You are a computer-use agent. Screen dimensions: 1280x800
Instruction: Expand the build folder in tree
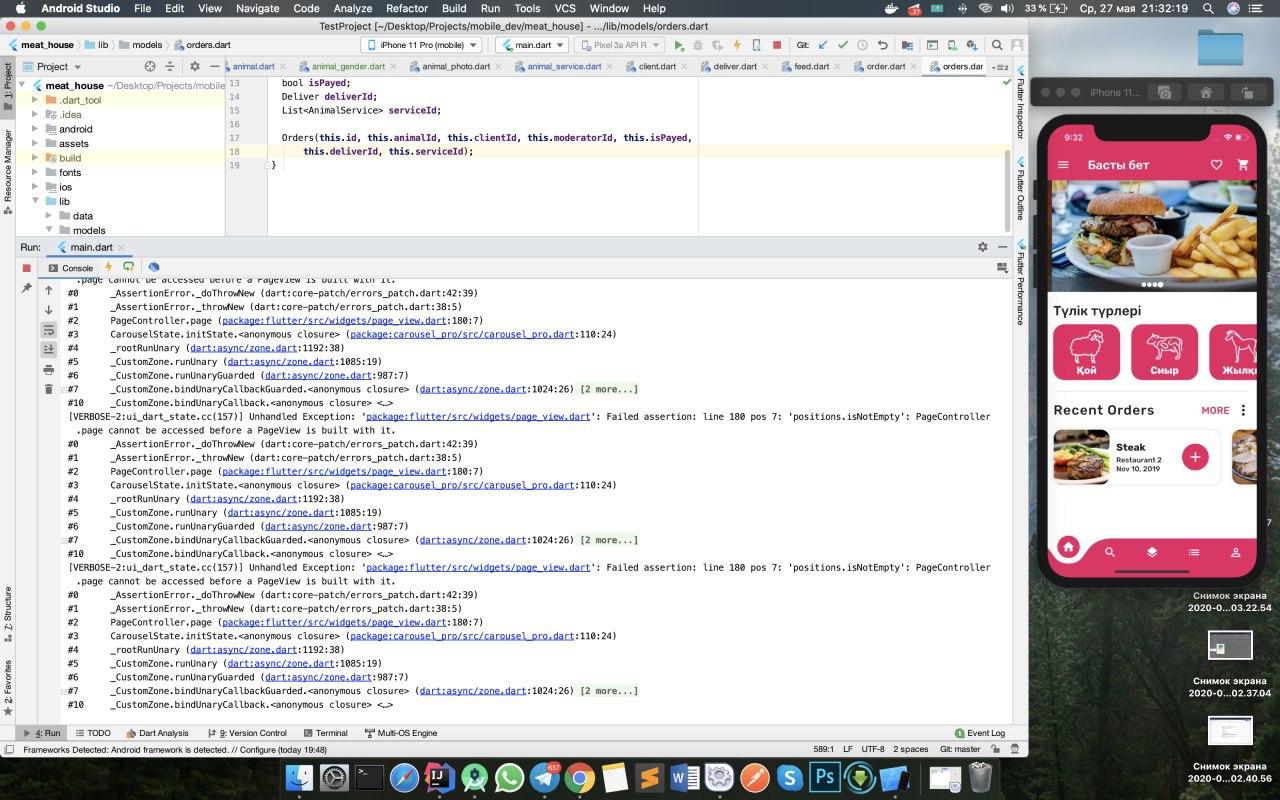tap(35, 158)
